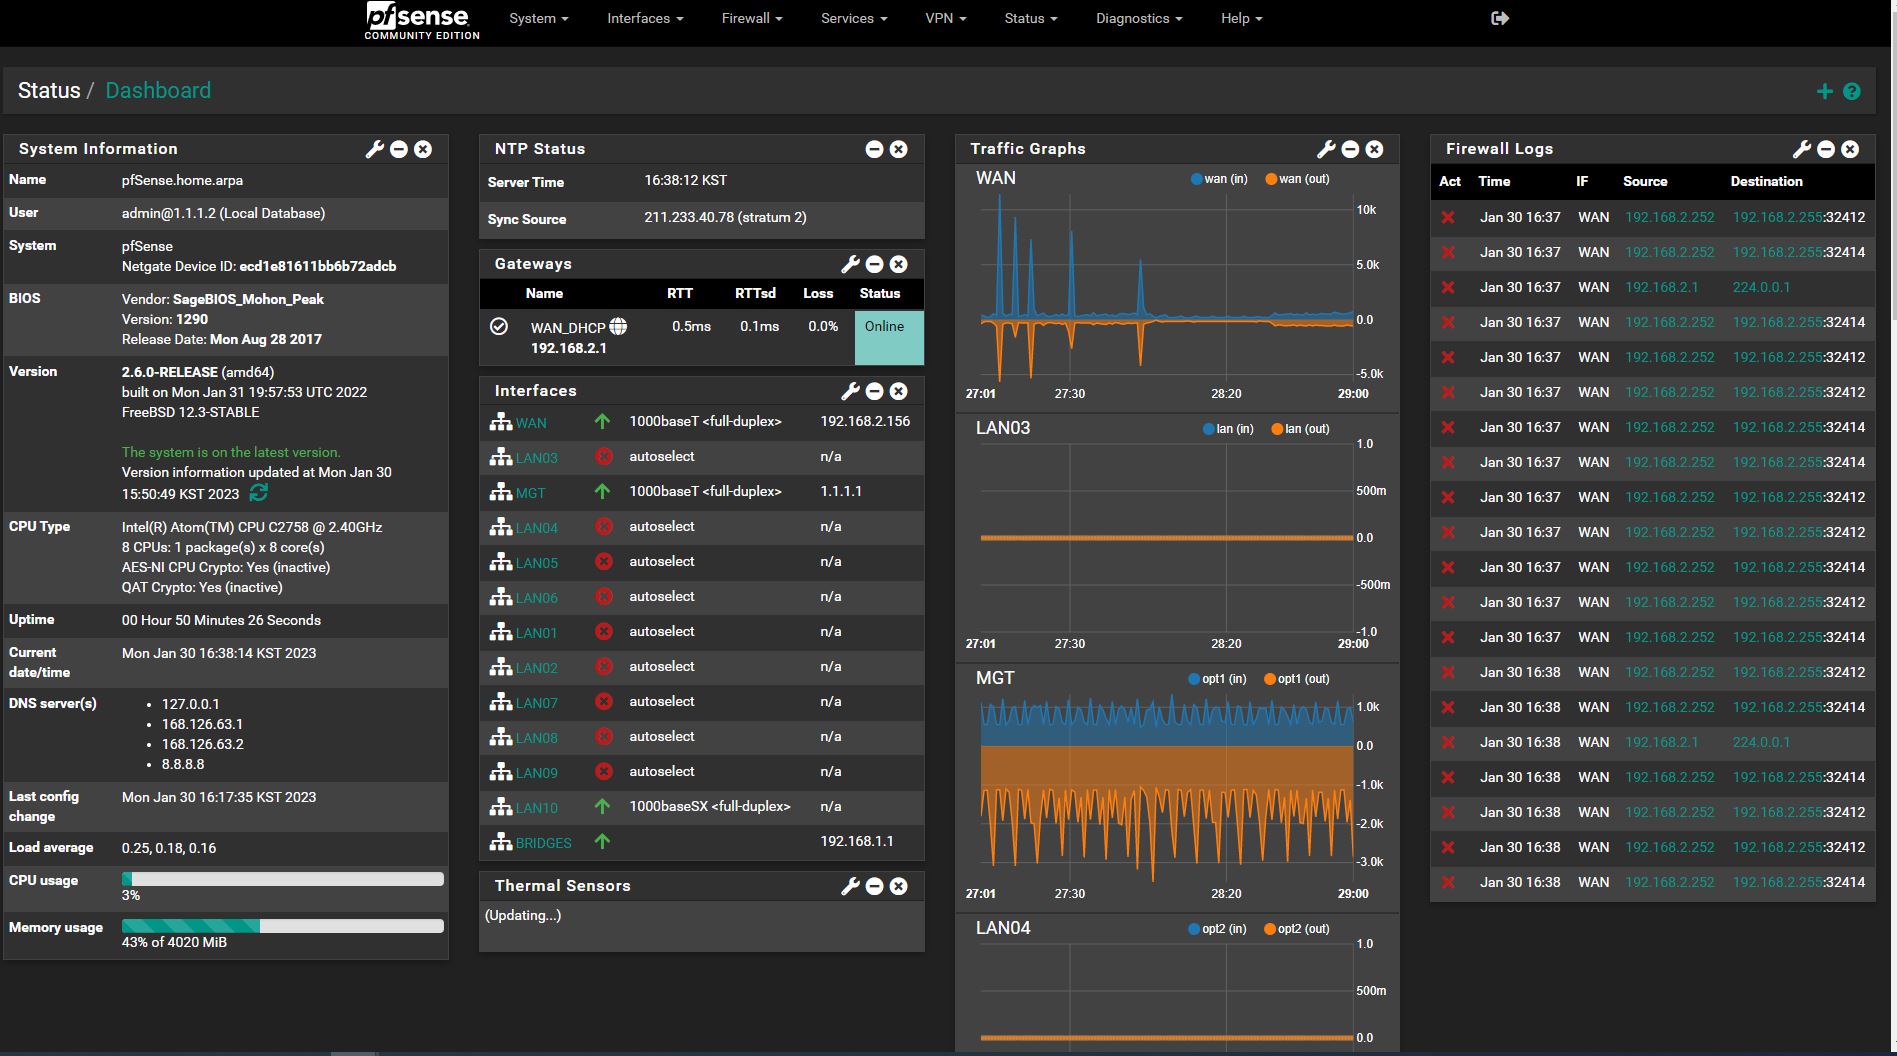Collapse the Interfaces widget
1897x1056 pixels.
[x=874, y=391]
